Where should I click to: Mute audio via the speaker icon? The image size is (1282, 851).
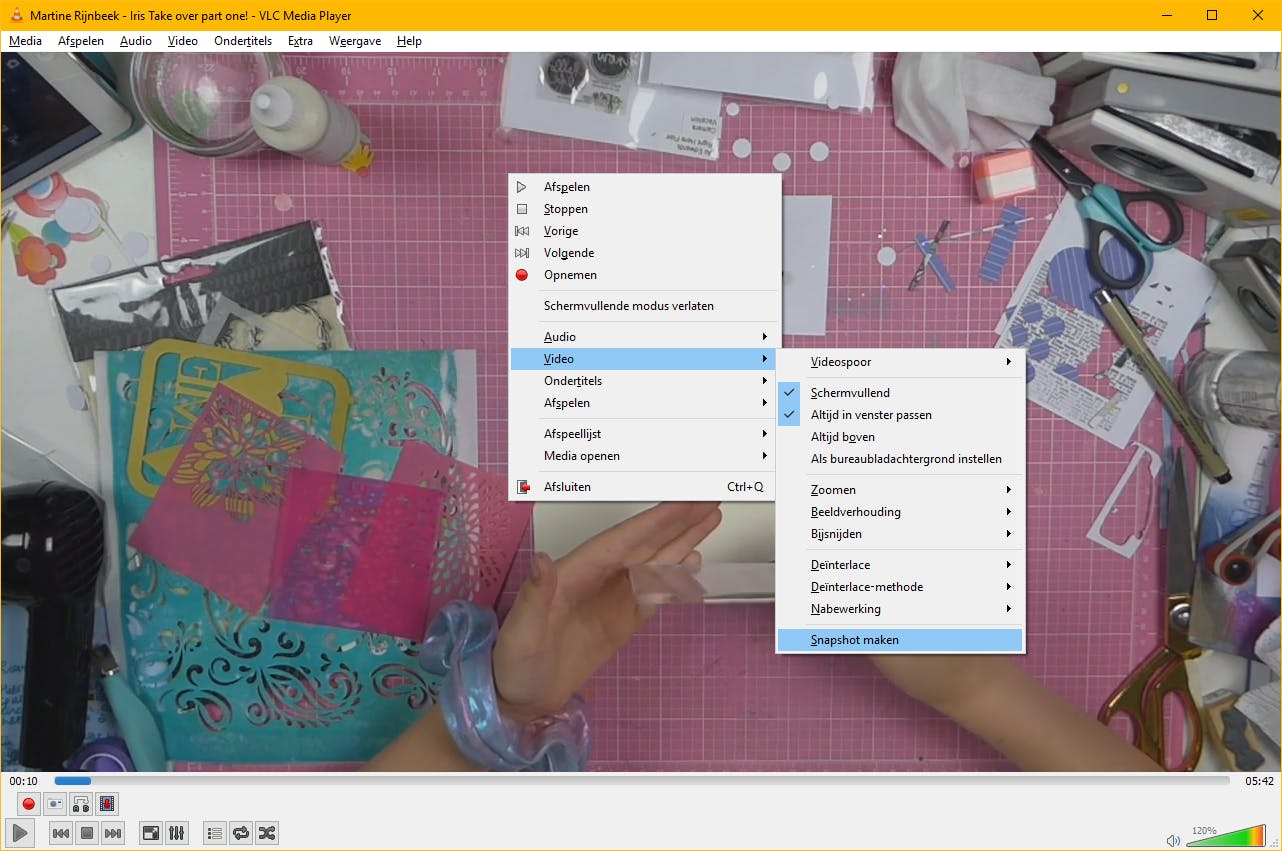pos(1173,840)
